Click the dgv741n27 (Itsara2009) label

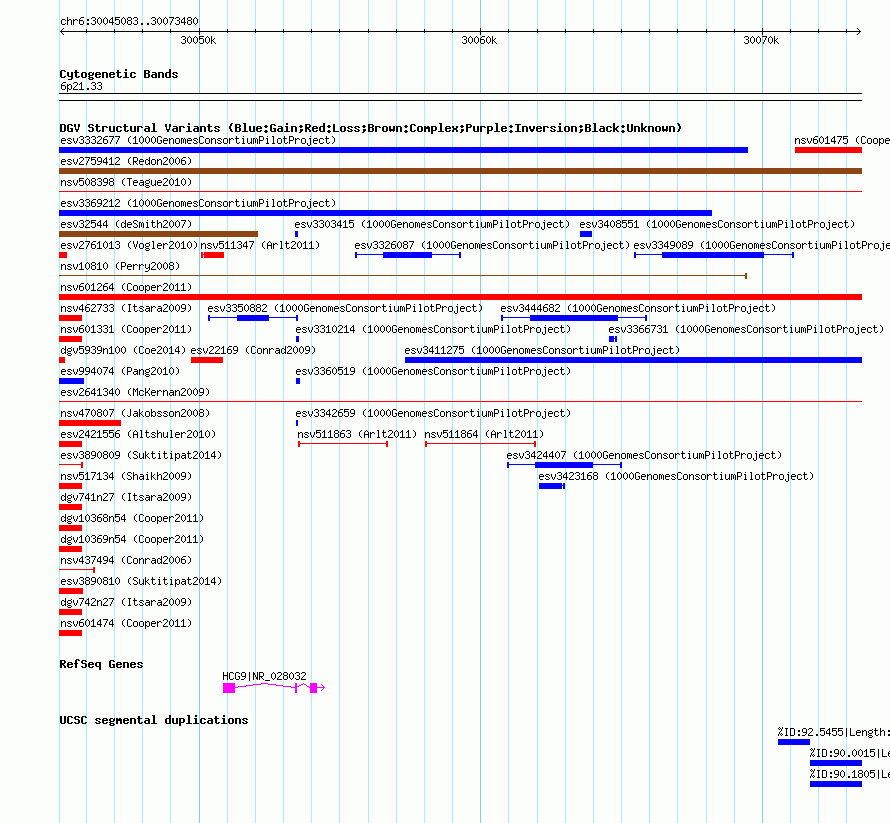pos(126,497)
